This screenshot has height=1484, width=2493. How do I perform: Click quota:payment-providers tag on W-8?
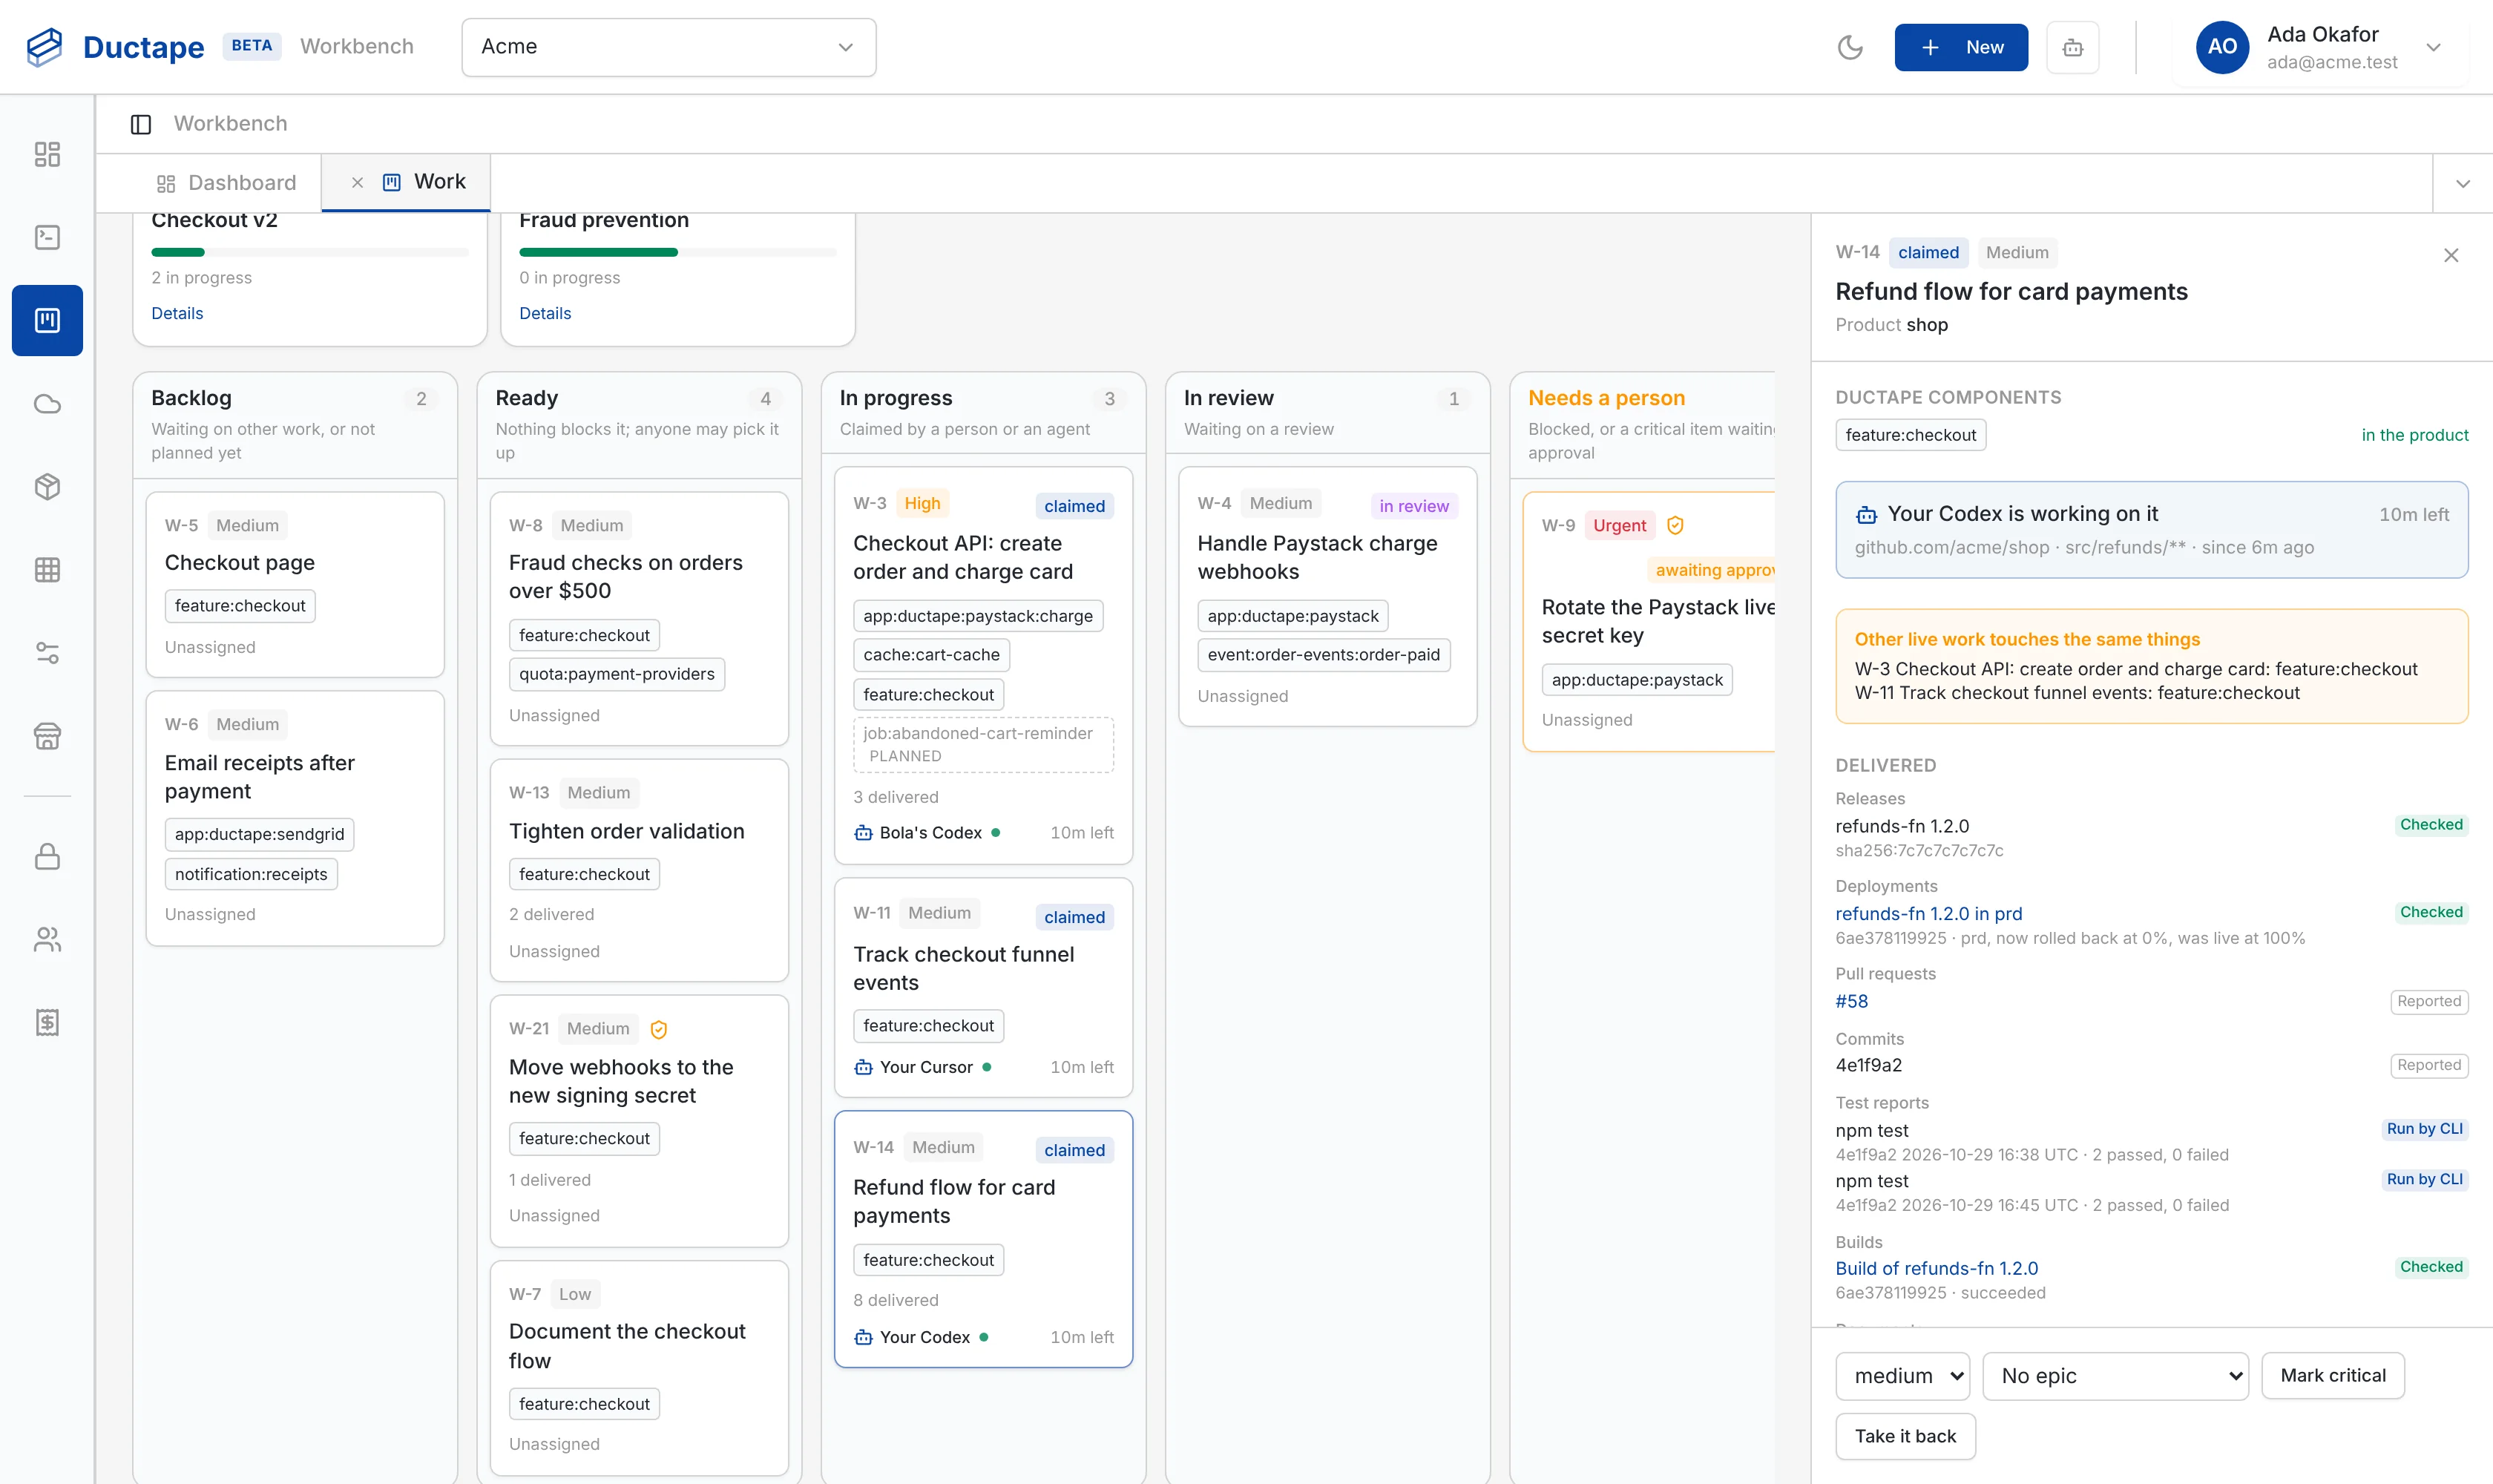point(617,674)
